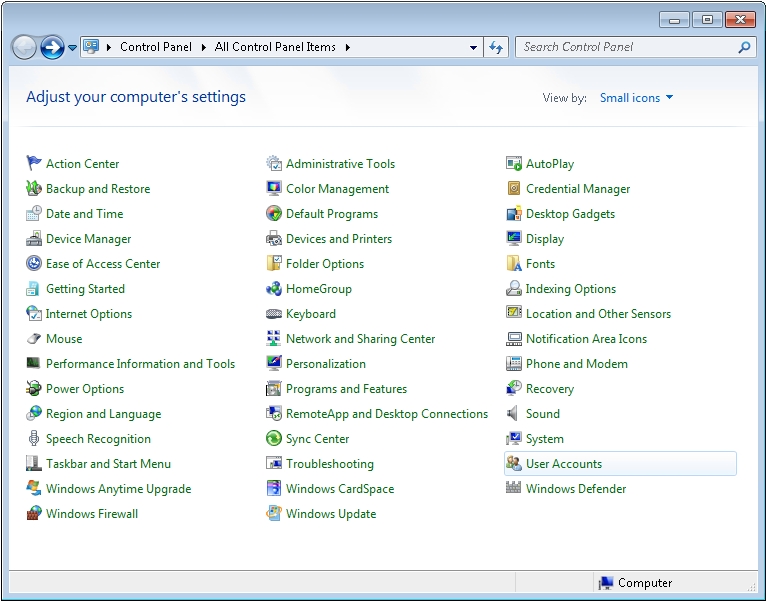
Task: Open the System link
Action: tap(545, 439)
